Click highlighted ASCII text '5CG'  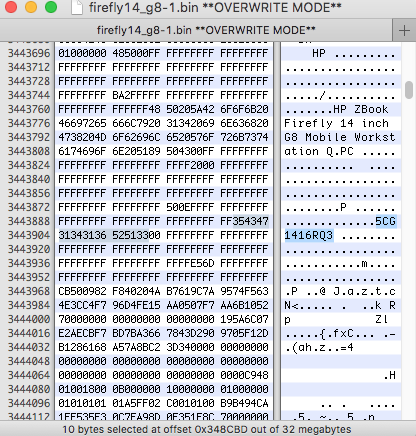click(x=386, y=221)
